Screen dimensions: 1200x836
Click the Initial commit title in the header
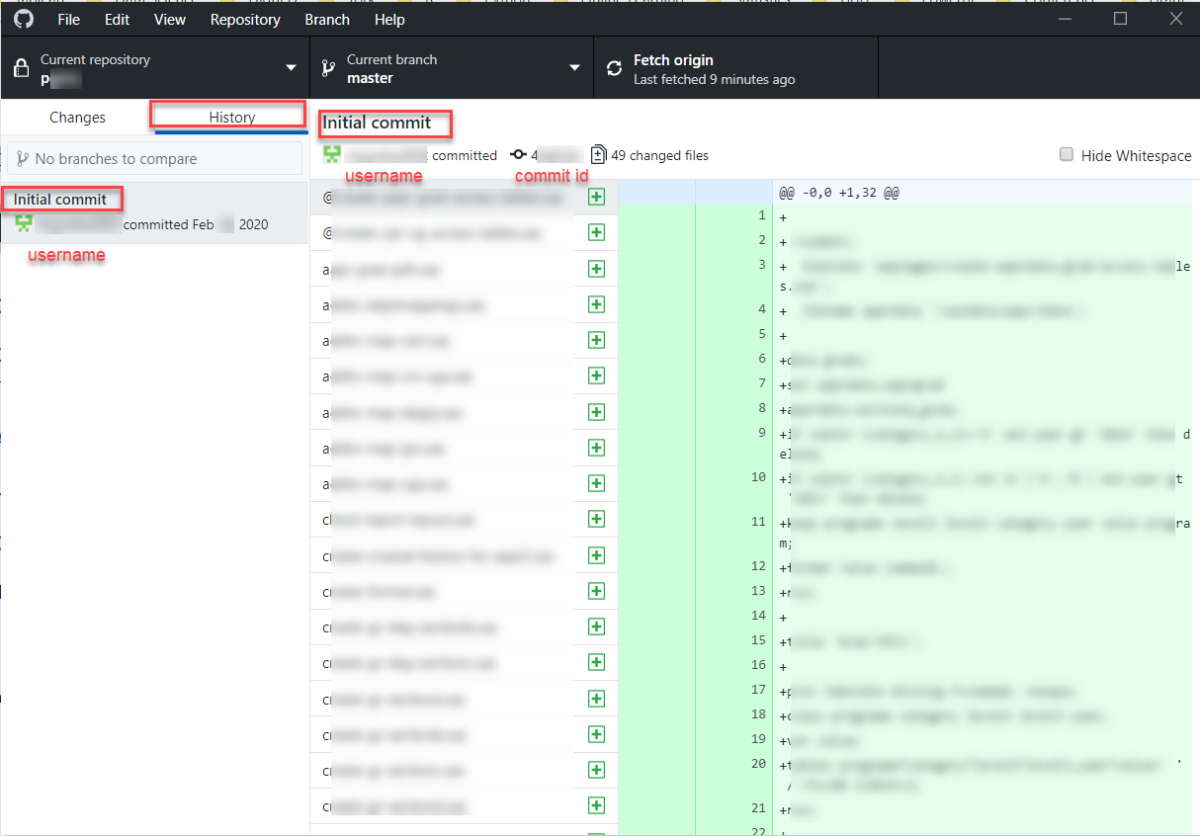376,123
